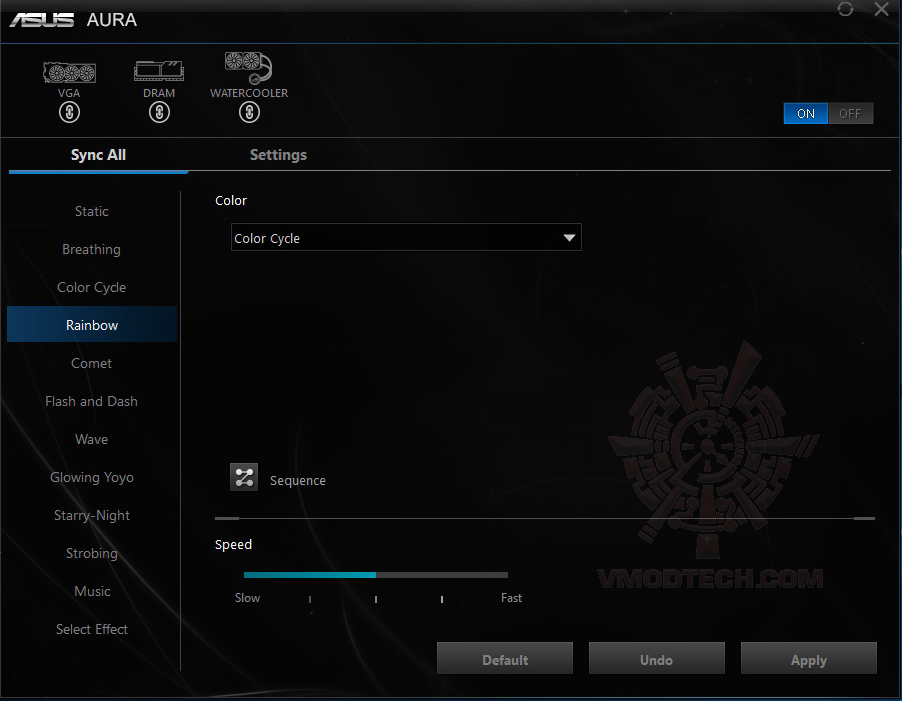Open Select Effect option
Screen dimensions: 902x701
click(x=91, y=629)
